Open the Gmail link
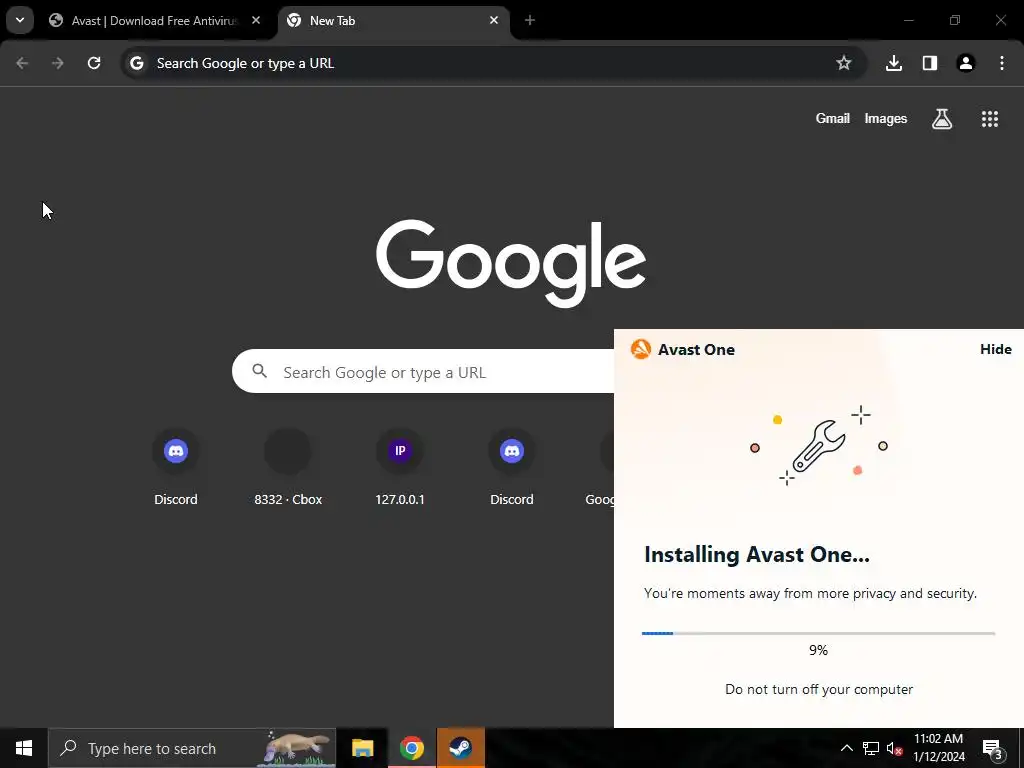 pyautogui.click(x=833, y=118)
